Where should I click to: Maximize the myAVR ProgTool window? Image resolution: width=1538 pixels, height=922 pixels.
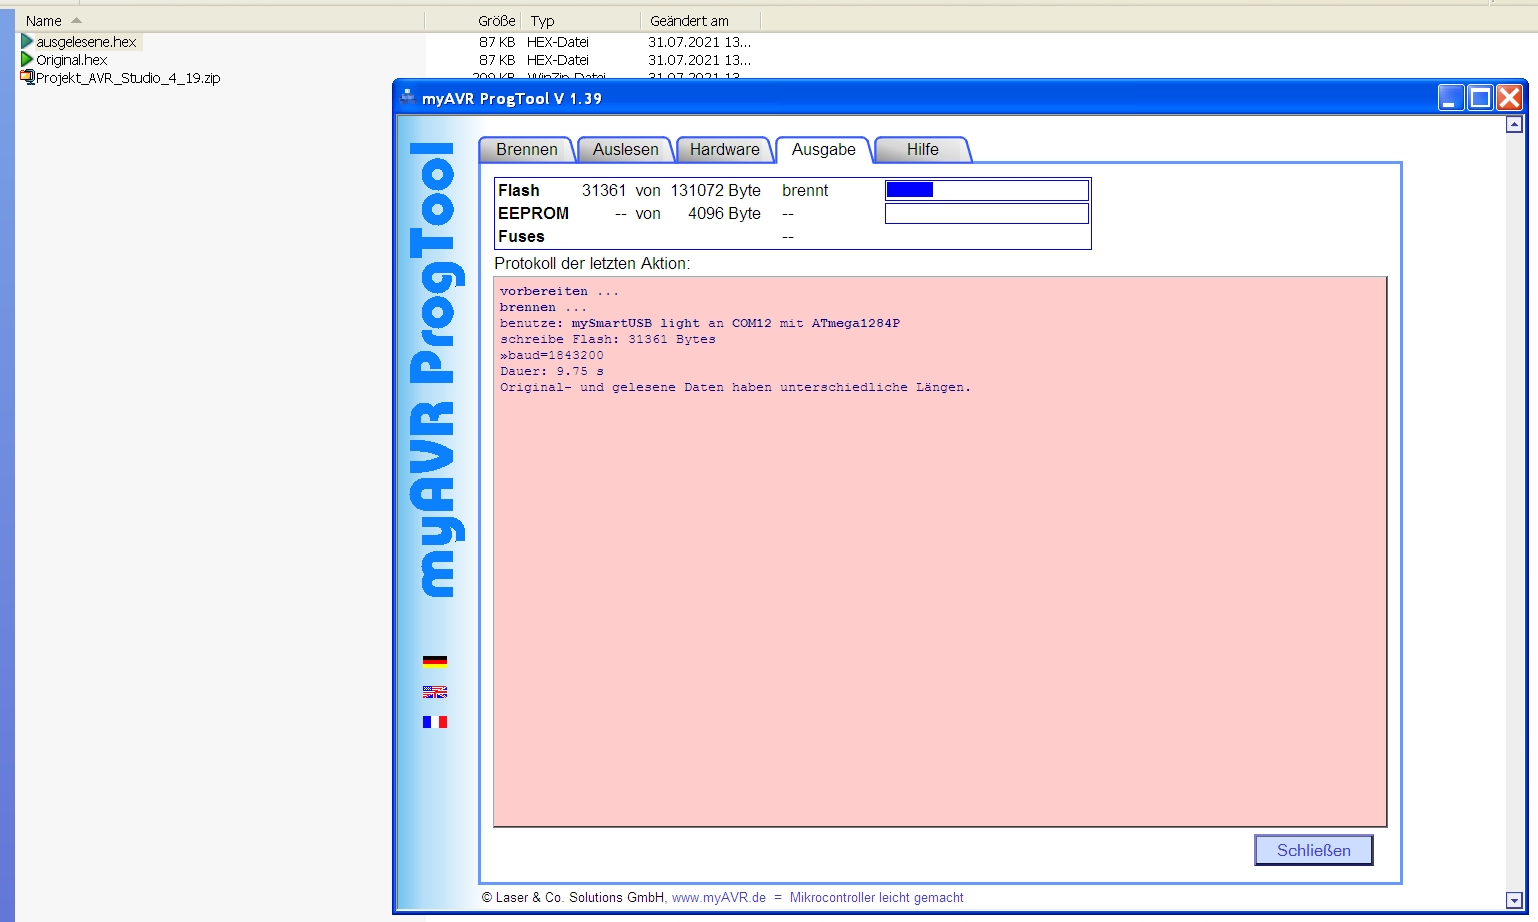[x=1480, y=97]
